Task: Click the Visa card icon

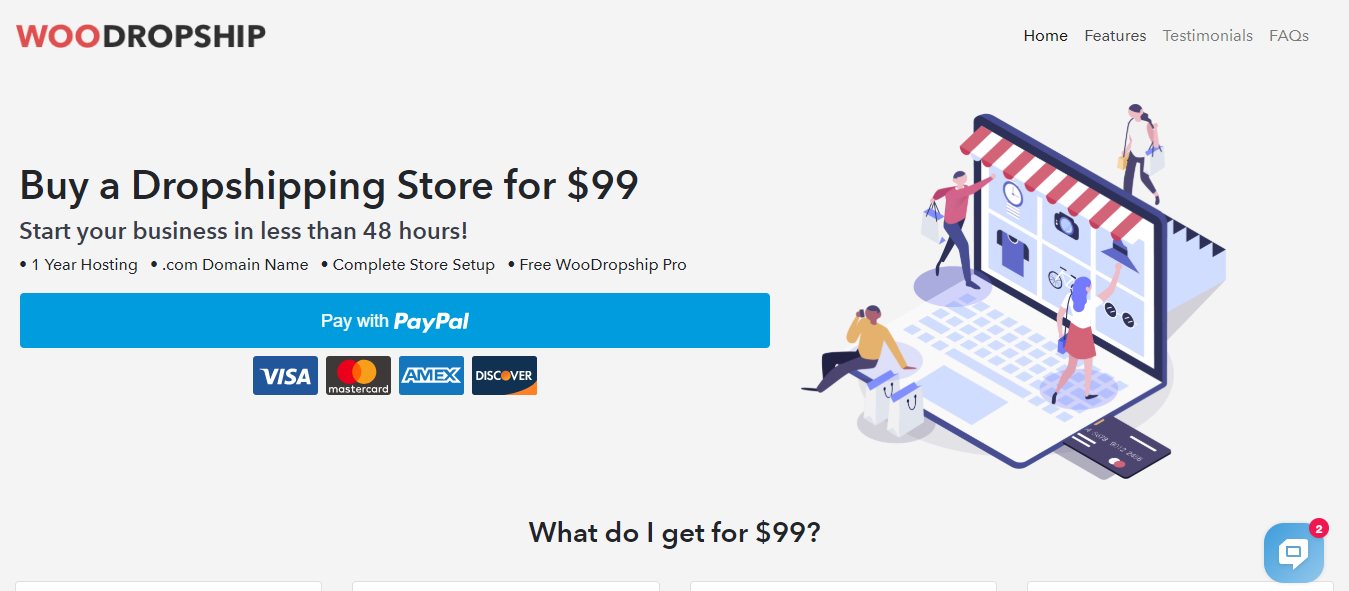Action: click(285, 376)
